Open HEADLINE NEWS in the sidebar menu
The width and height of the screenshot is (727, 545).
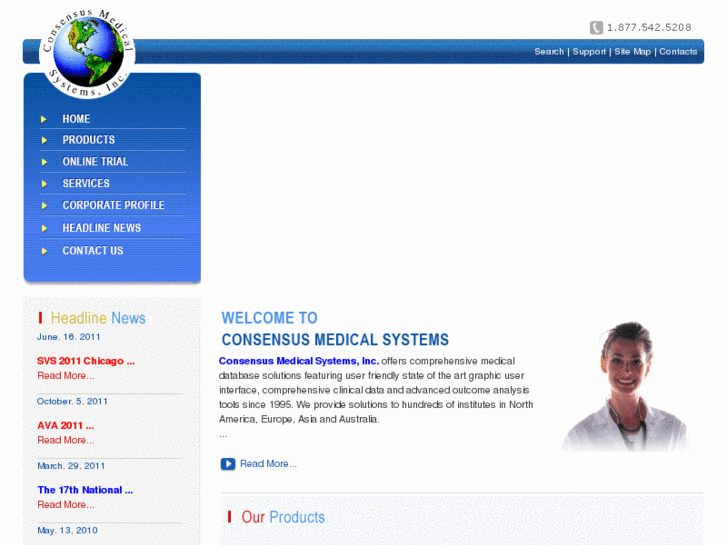102,228
